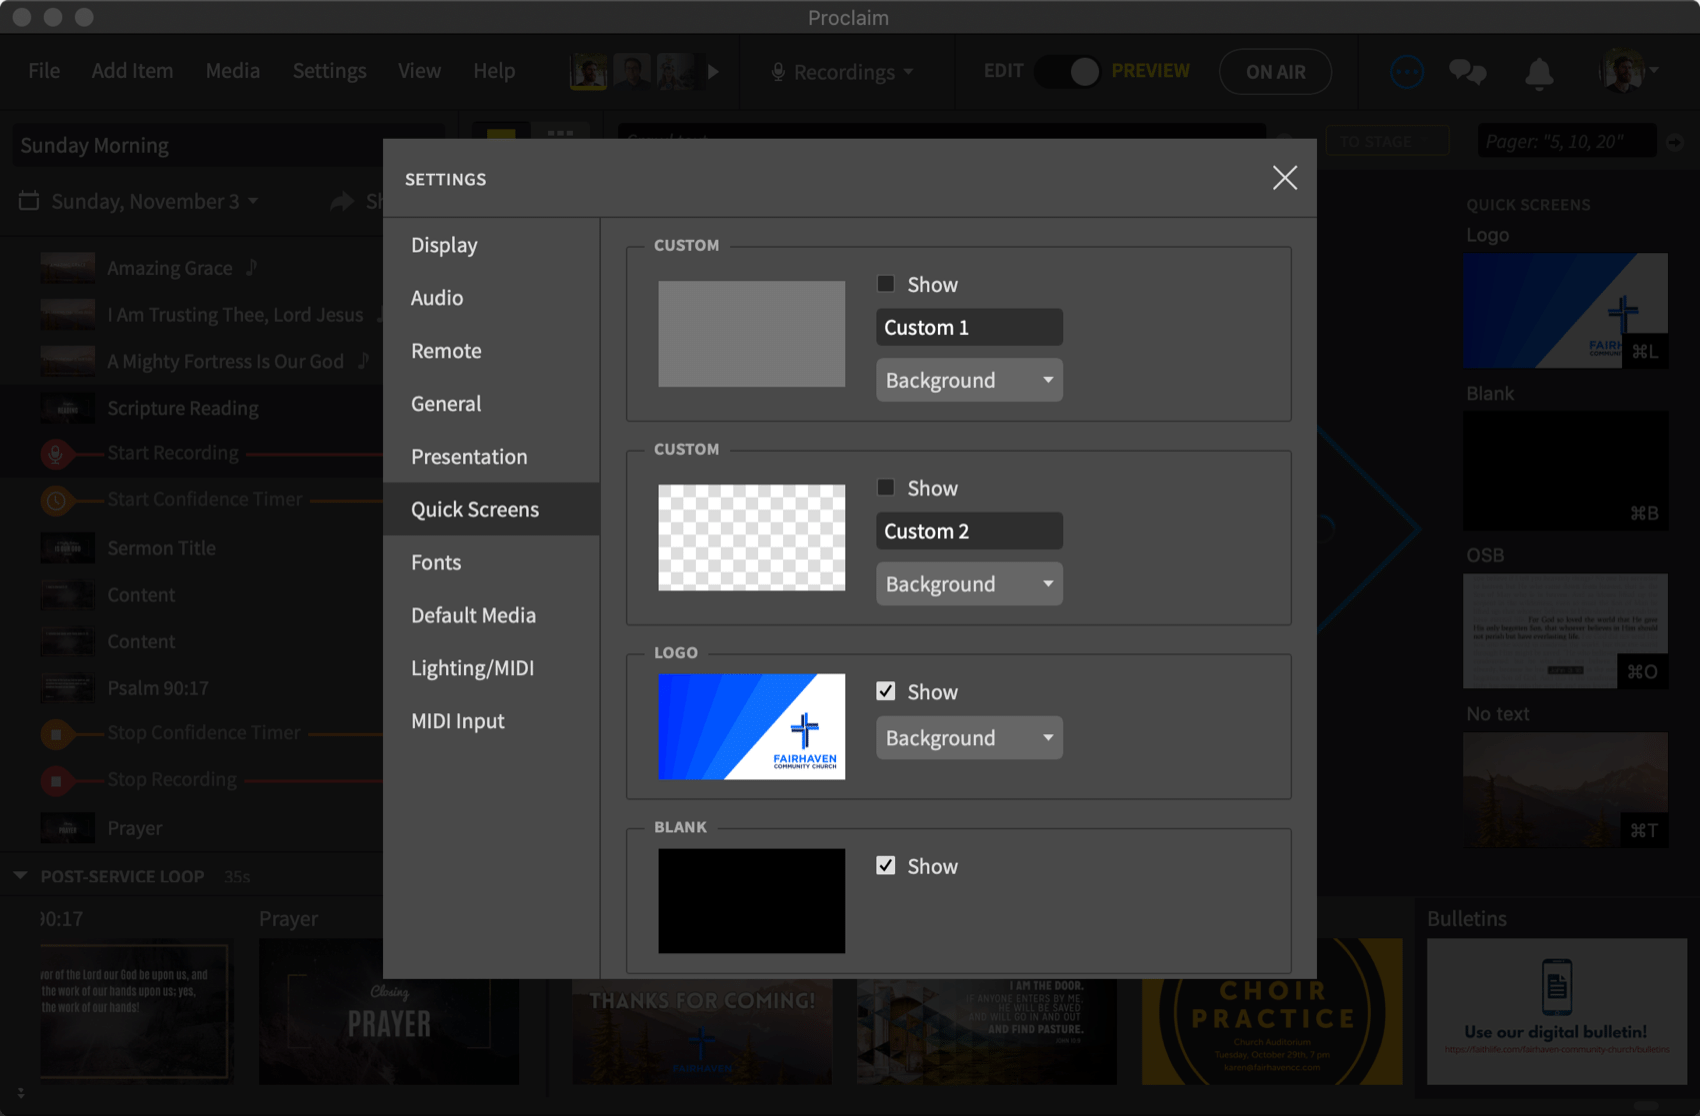The width and height of the screenshot is (1700, 1116).
Task: Click the play arrow beside presenter avatars
Action: pos(713,72)
